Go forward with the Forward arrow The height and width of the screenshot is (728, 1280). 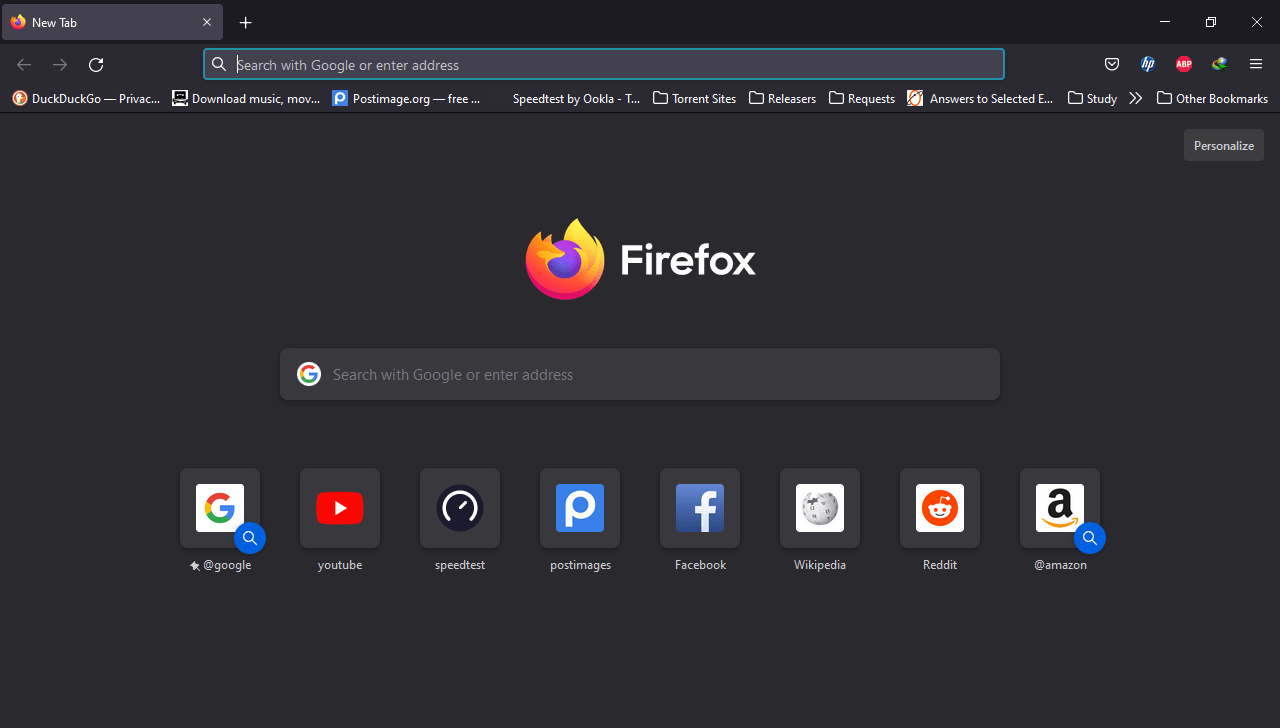tap(60, 65)
